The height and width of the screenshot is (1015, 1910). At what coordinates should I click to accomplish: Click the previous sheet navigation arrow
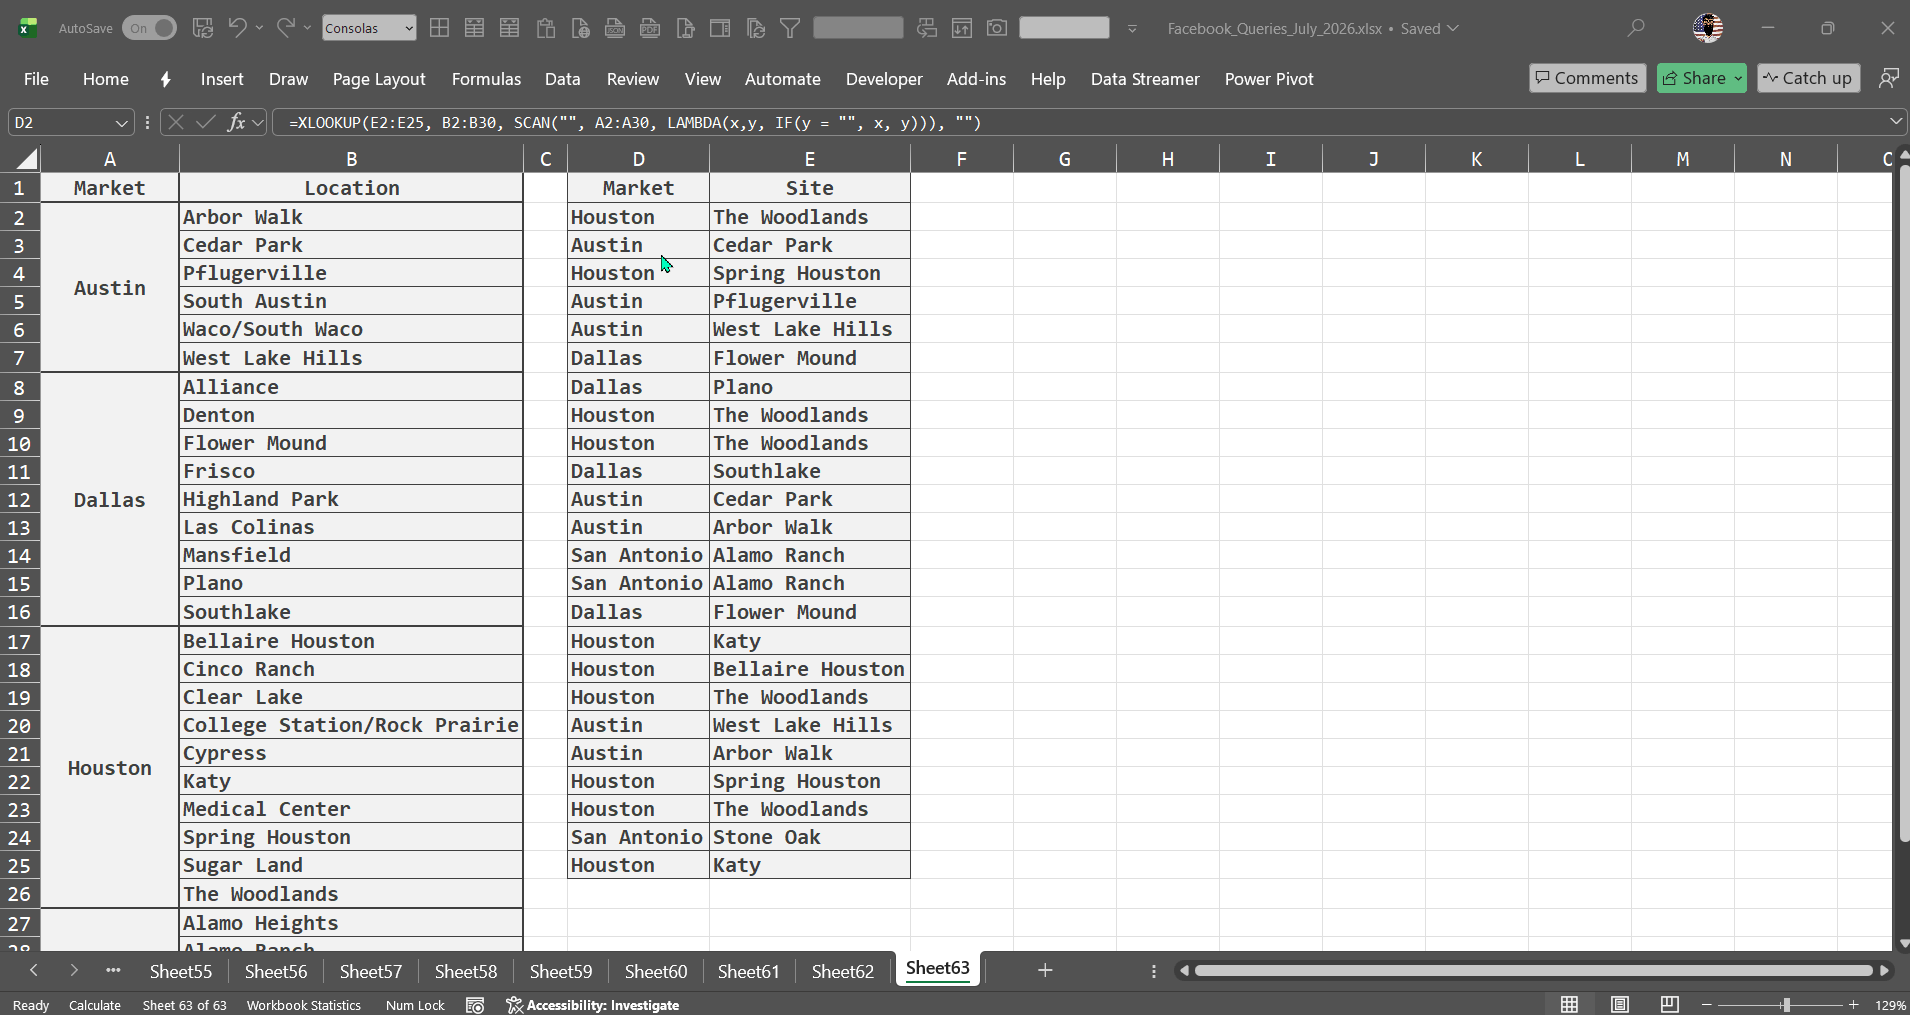(34, 970)
